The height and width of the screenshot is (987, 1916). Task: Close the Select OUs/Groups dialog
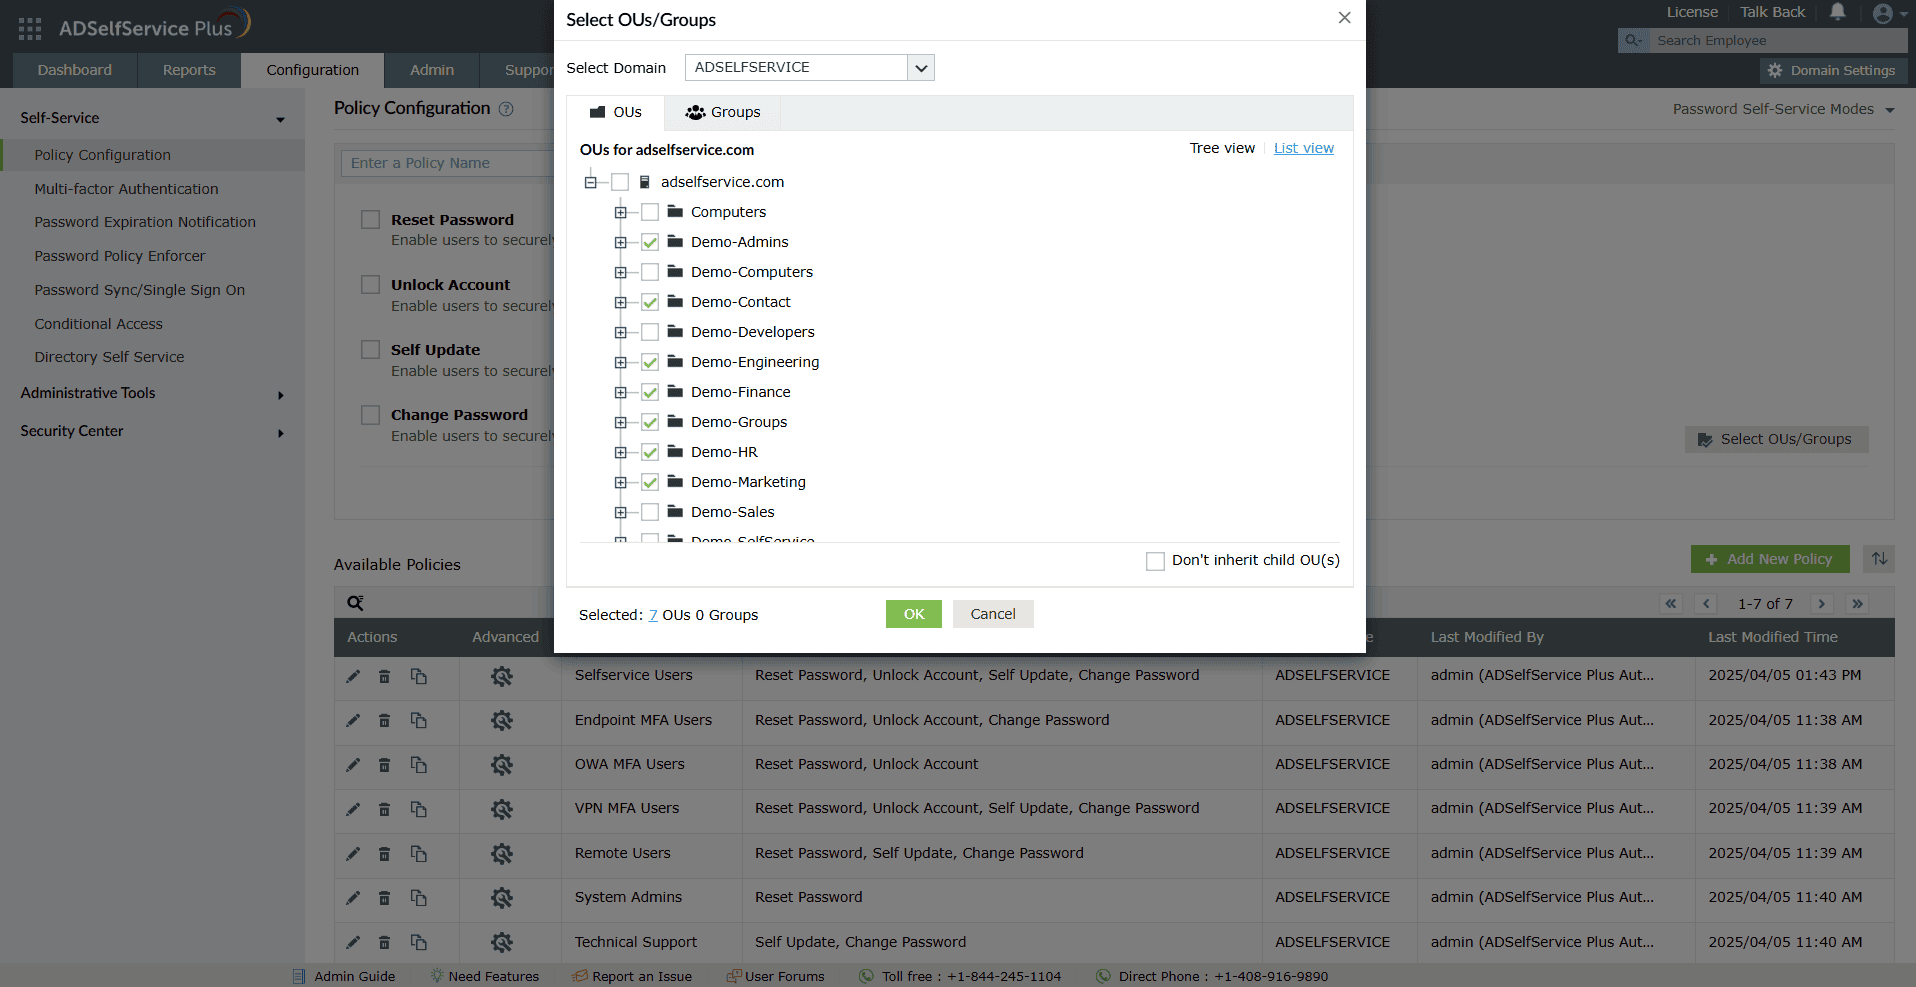point(1344,18)
